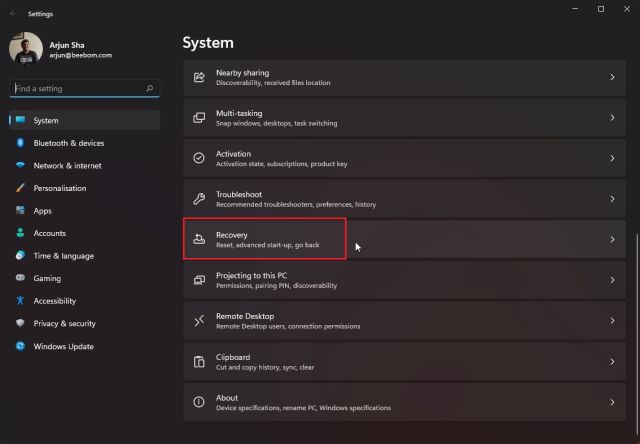Image resolution: width=640 pixels, height=444 pixels.
Task: Click the Arjun Sha profile picture
Action: click(x=26, y=48)
